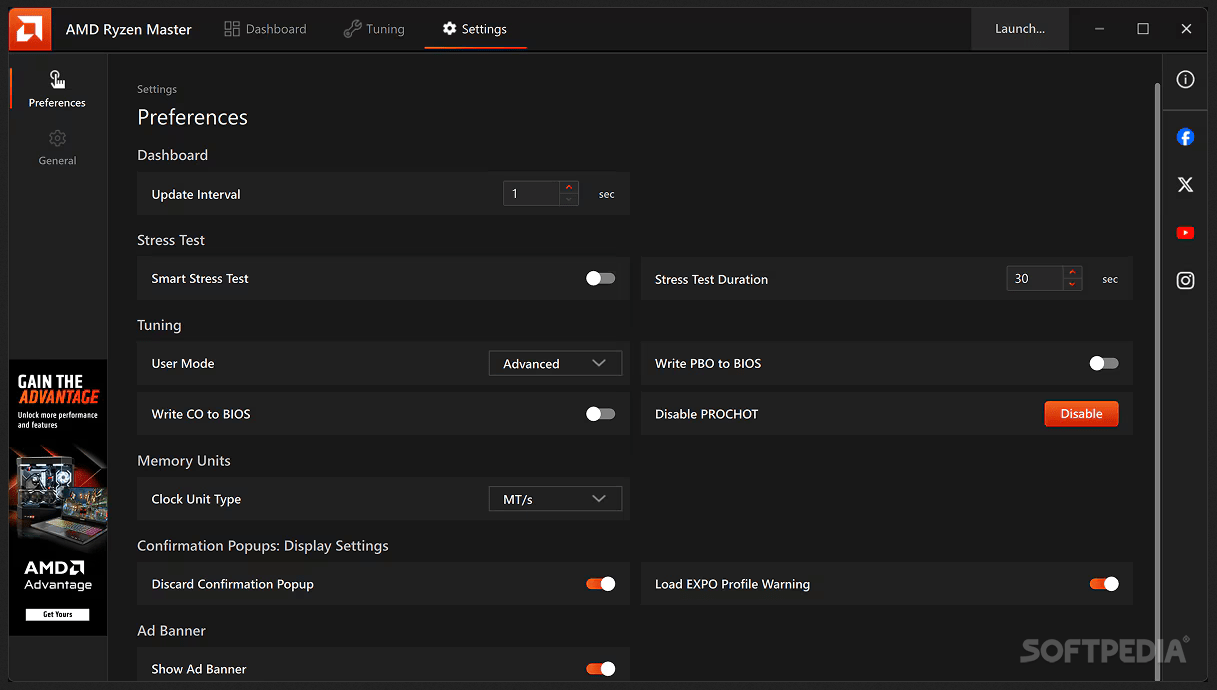The height and width of the screenshot is (690, 1217).
Task: Open the Instagram icon link
Action: [1185, 281]
